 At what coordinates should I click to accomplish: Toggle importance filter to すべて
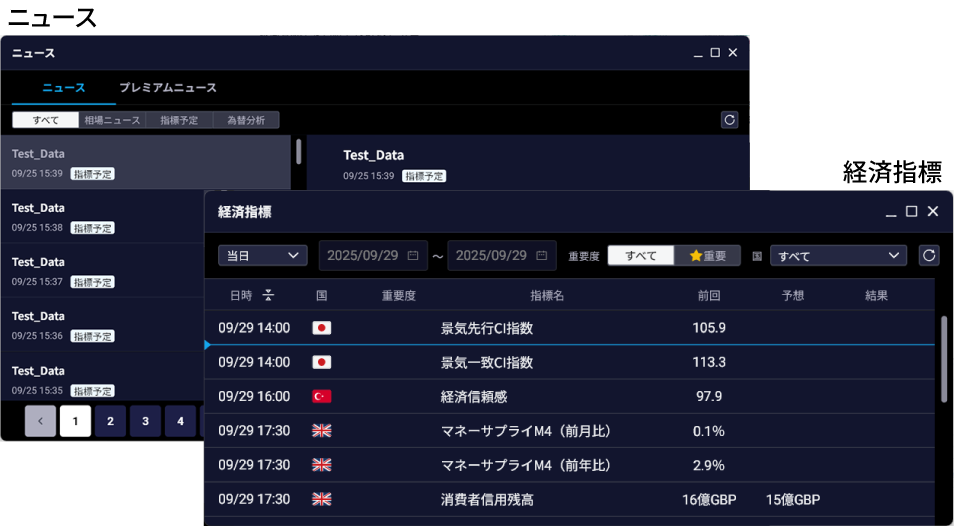click(x=641, y=255)
